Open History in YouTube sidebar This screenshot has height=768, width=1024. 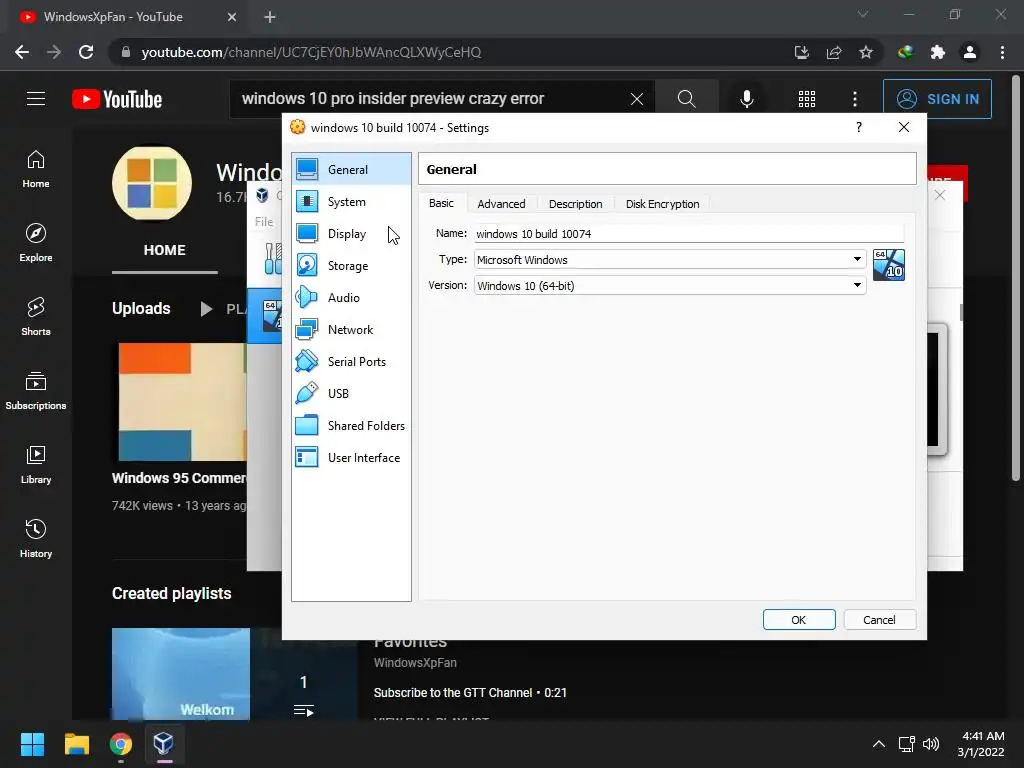[36, 538]
